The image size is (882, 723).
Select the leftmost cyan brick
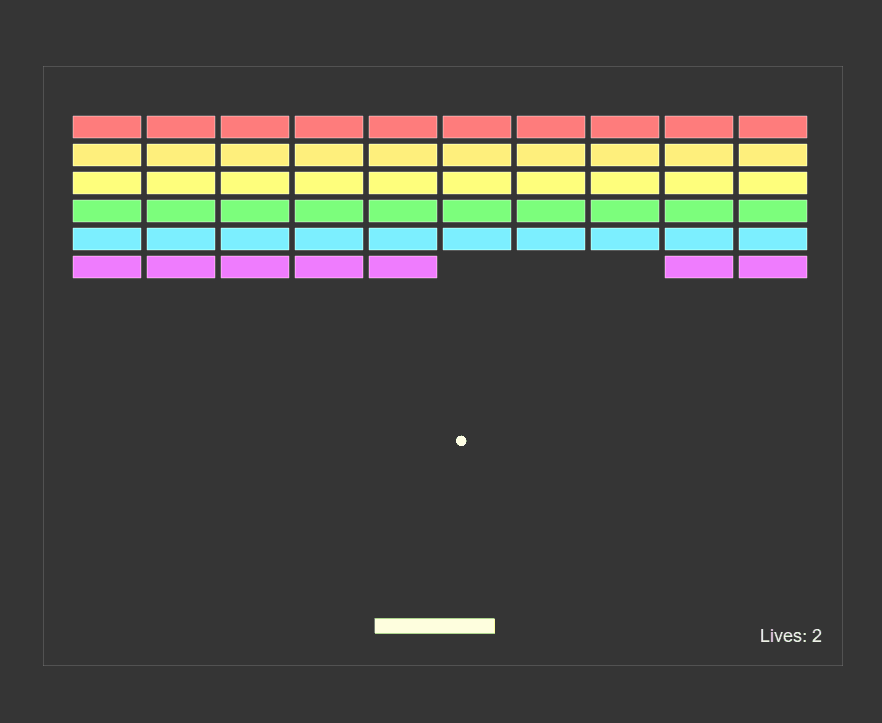(x=107, y=239)
